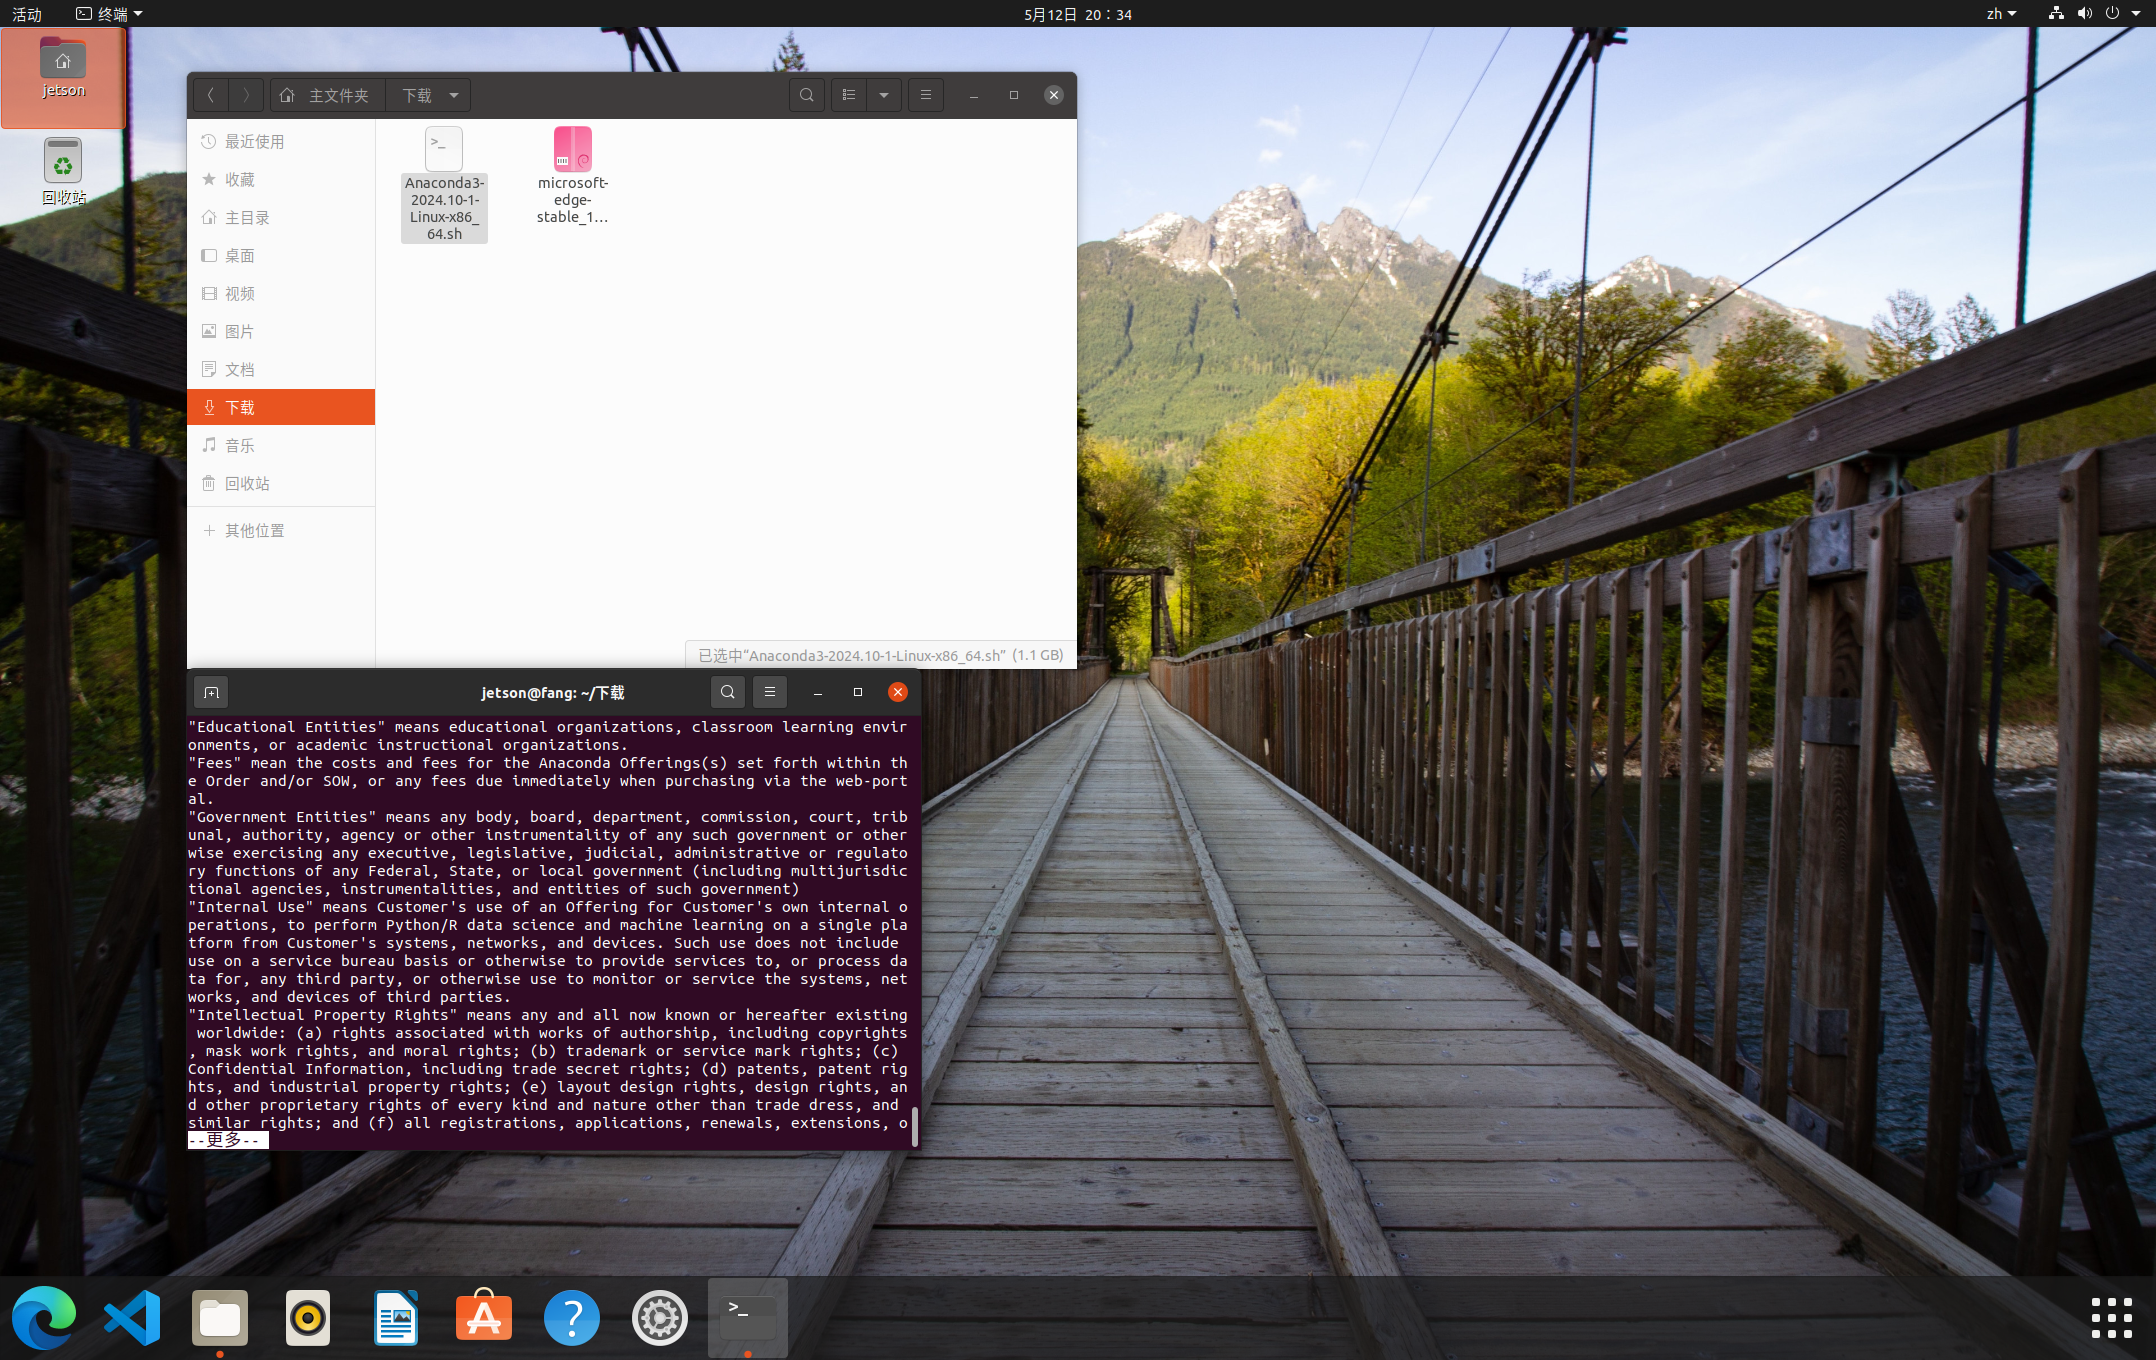Image resolution: width=2156 pixels, height=1360 pixels.
Task: Expand the 下载 path bar dropdown
Action: tap(454, 95)
